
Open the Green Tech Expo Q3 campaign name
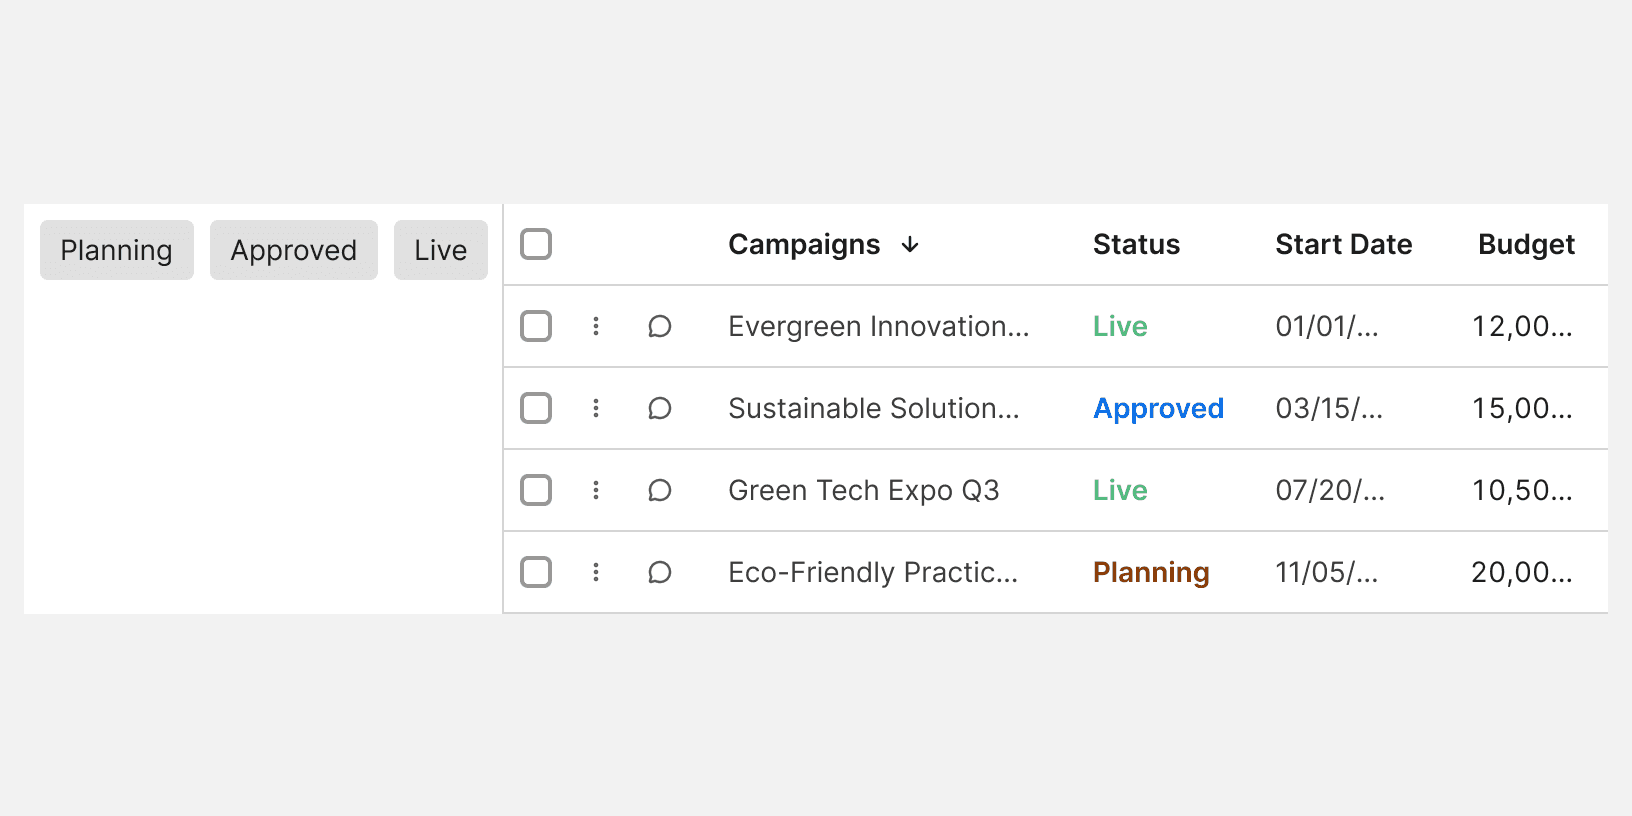point(863,490)
